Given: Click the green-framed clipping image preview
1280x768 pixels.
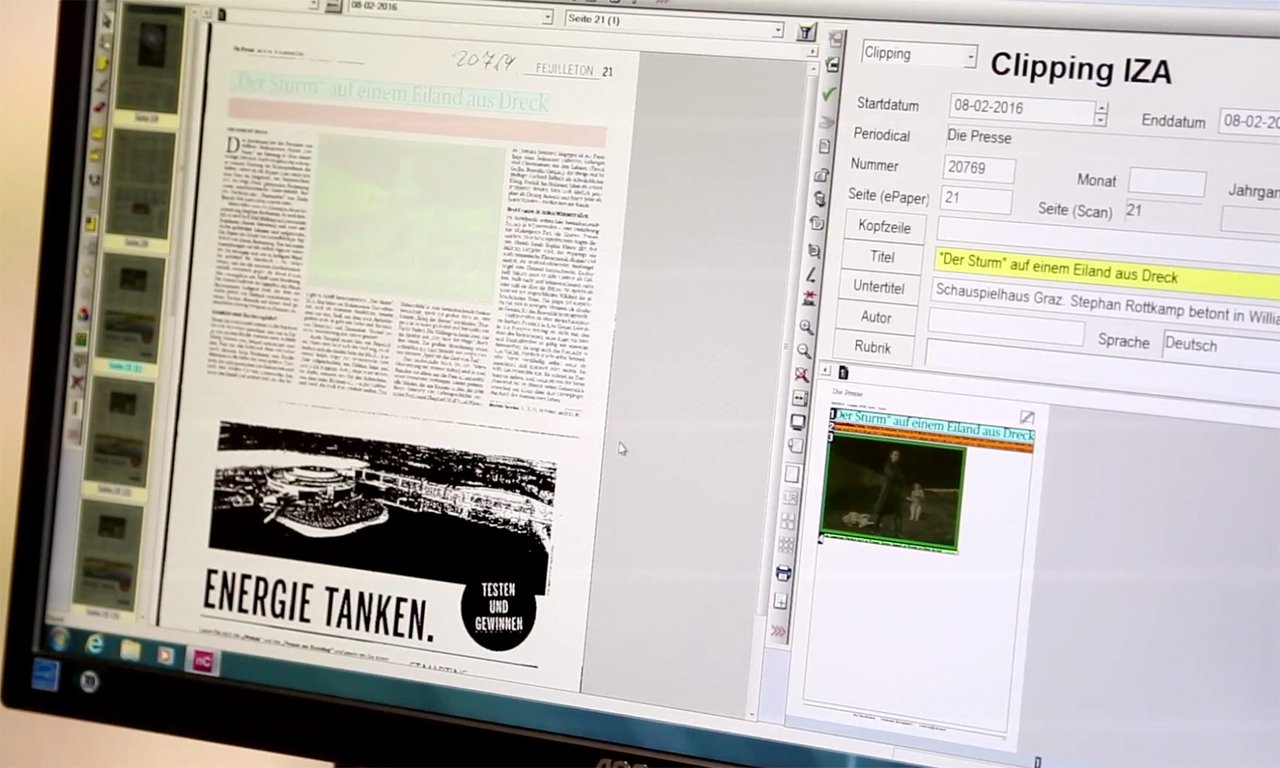Looking at the screenshot, I should click(x=893, y=497).
